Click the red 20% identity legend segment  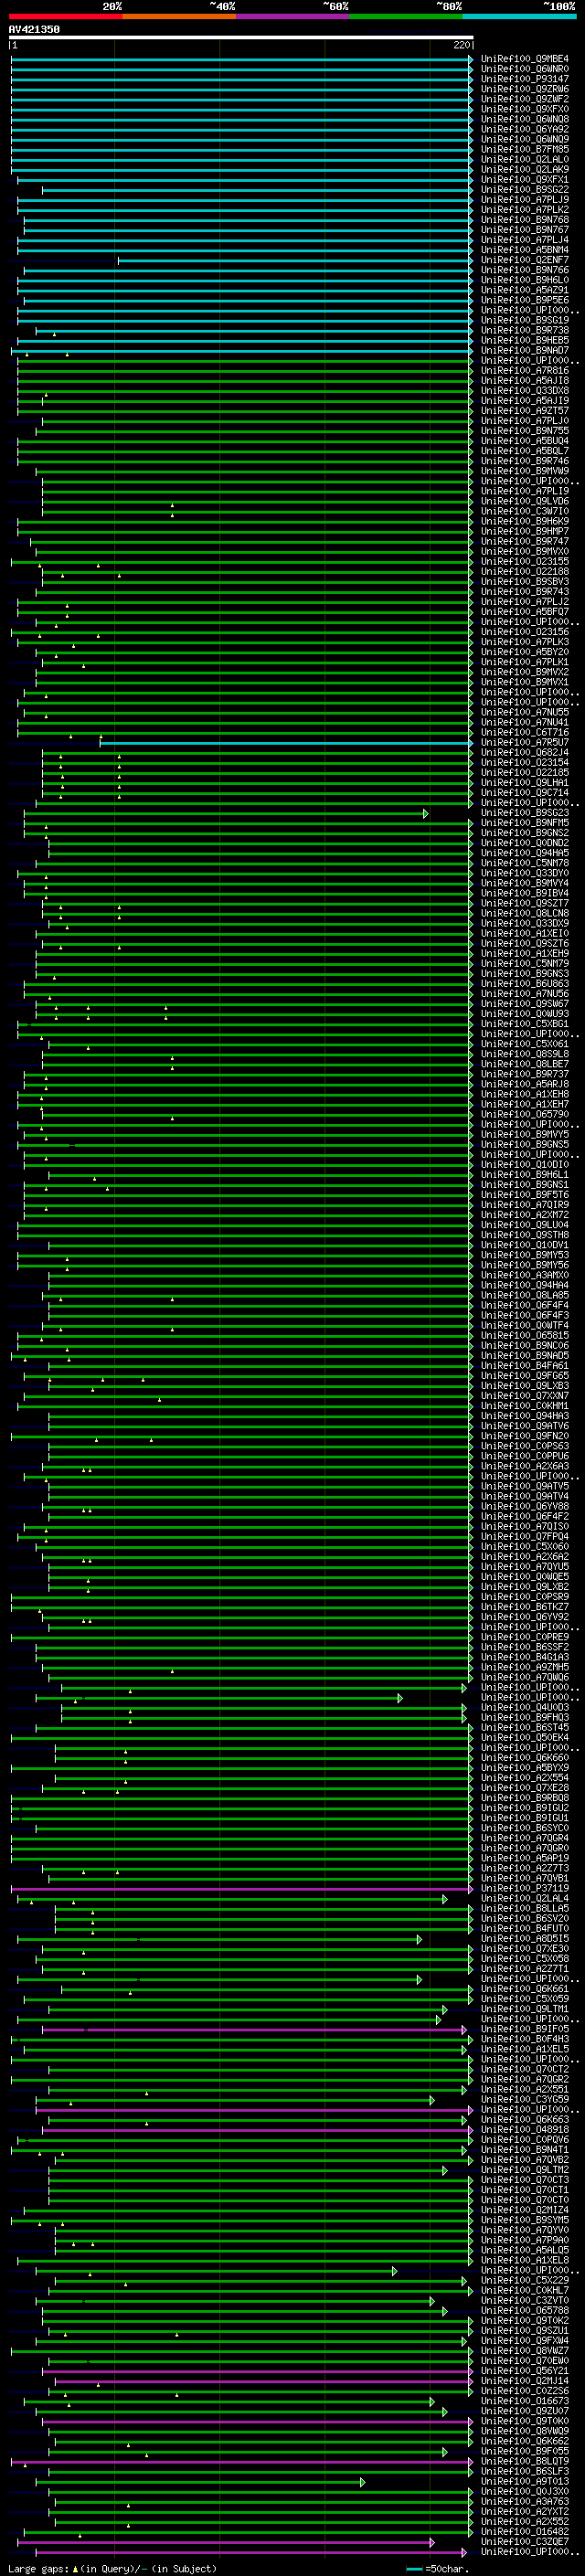pos(65,16)
